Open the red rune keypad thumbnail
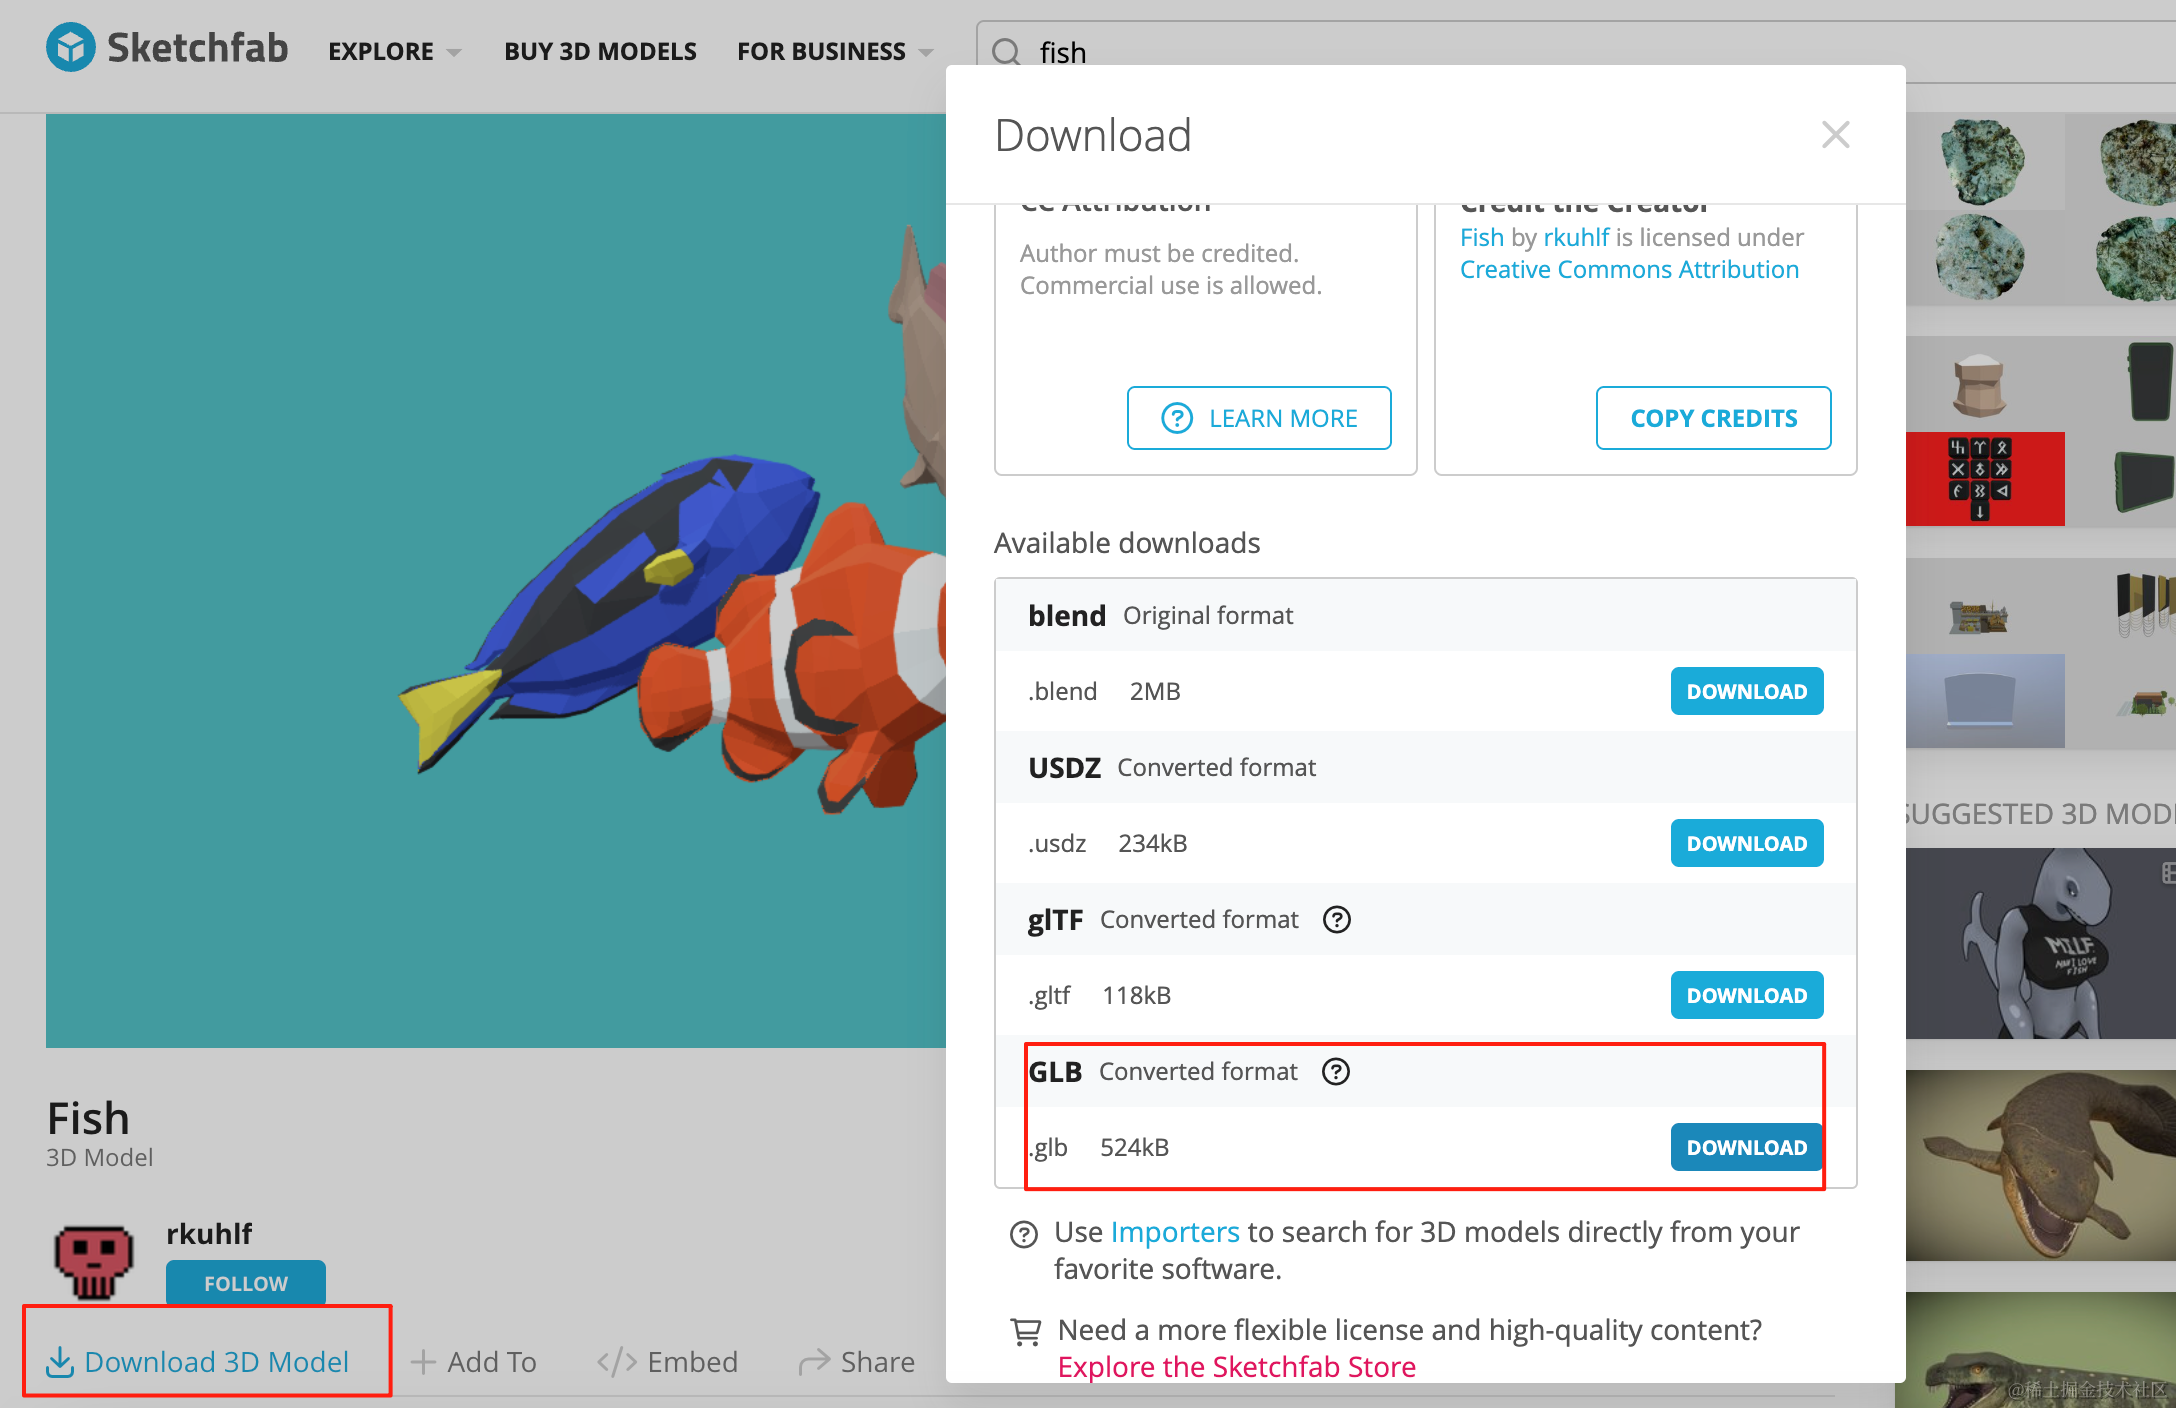2176x1408 pixels. coord(1985,479)
